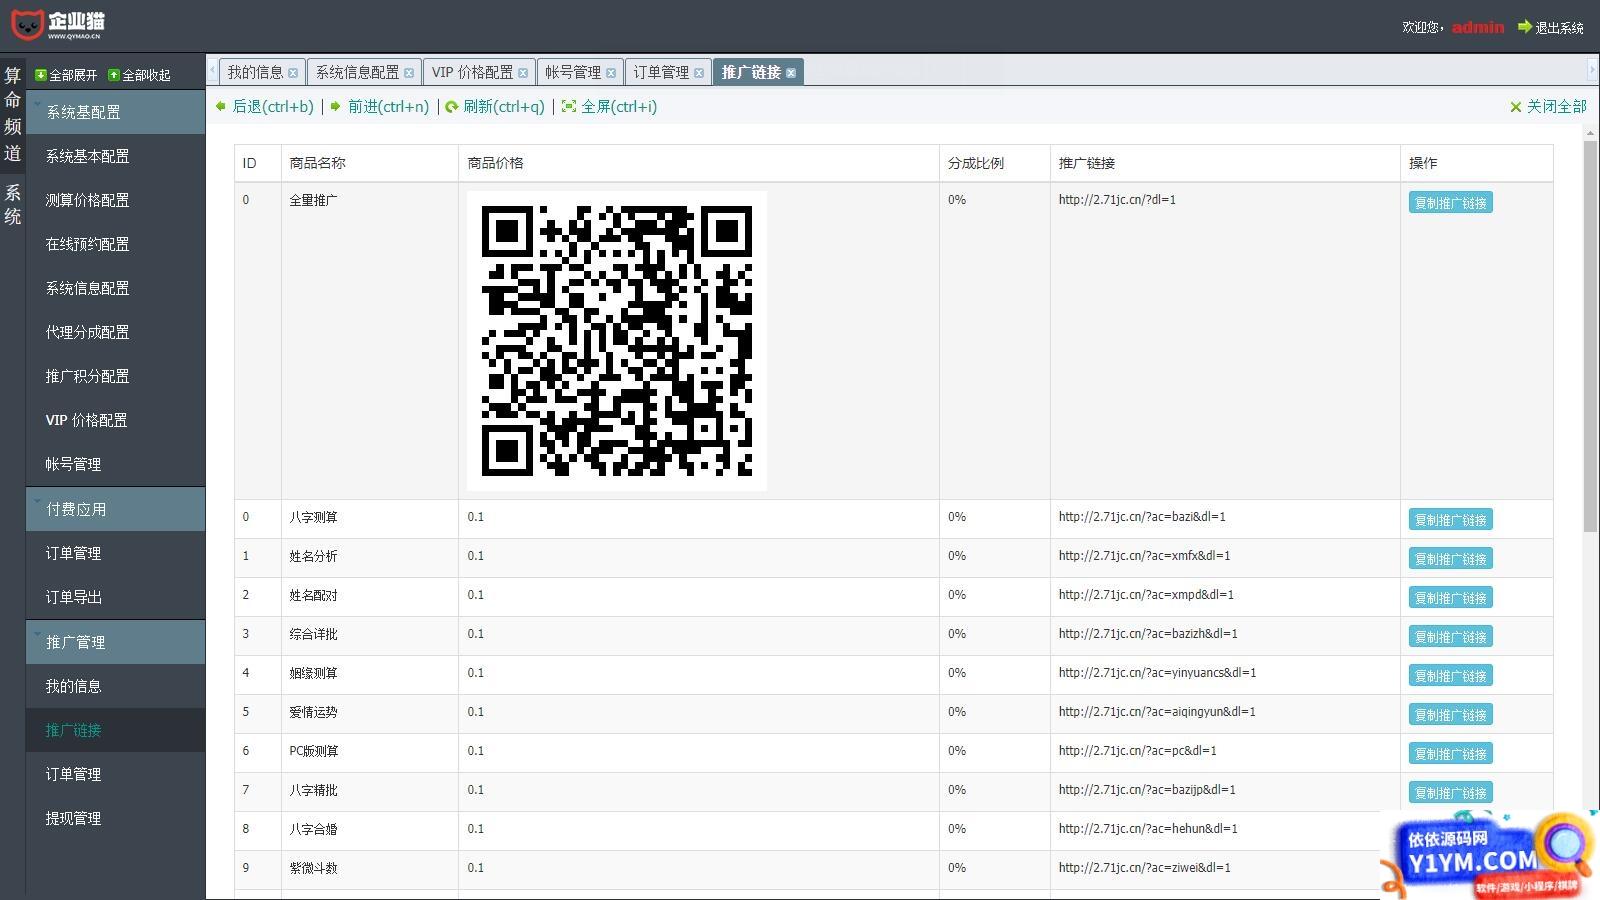Copy promotion link for 八字测算
Image resolution: width=1600 pixels, height=900 pixels.
click(x=1450, y=520)
